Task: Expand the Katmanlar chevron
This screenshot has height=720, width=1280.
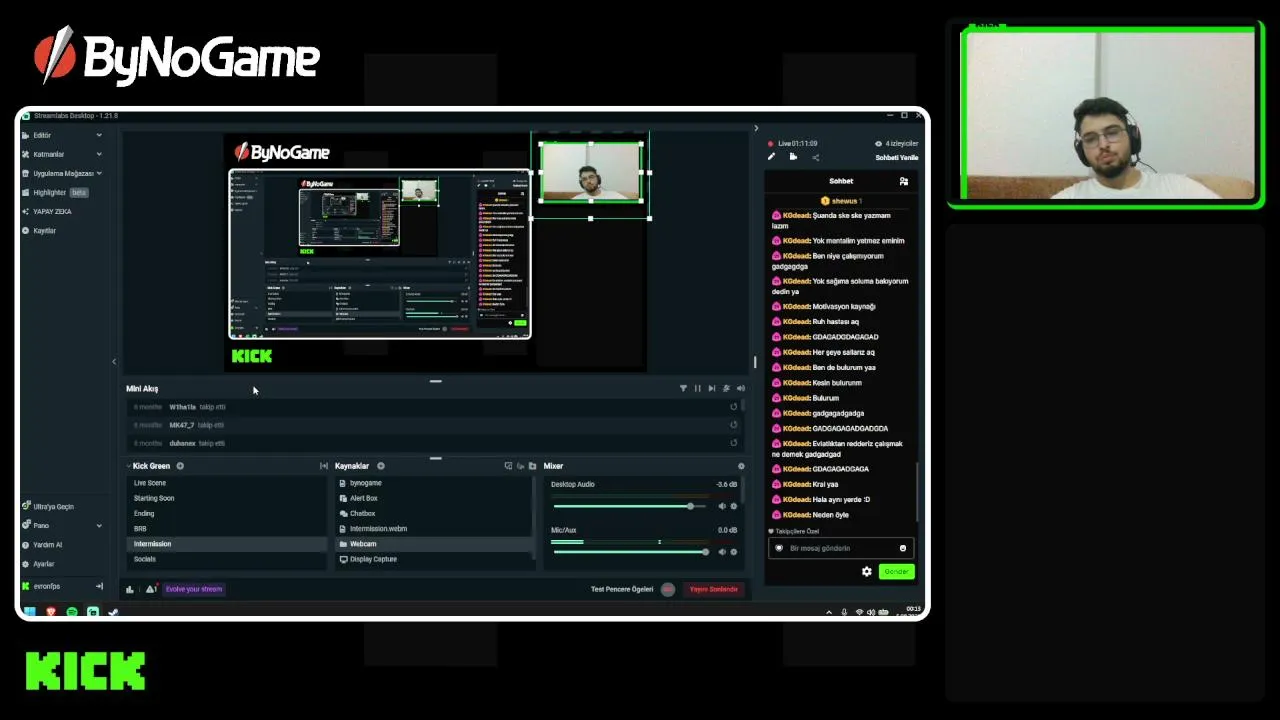Action: tap(99, 154)
